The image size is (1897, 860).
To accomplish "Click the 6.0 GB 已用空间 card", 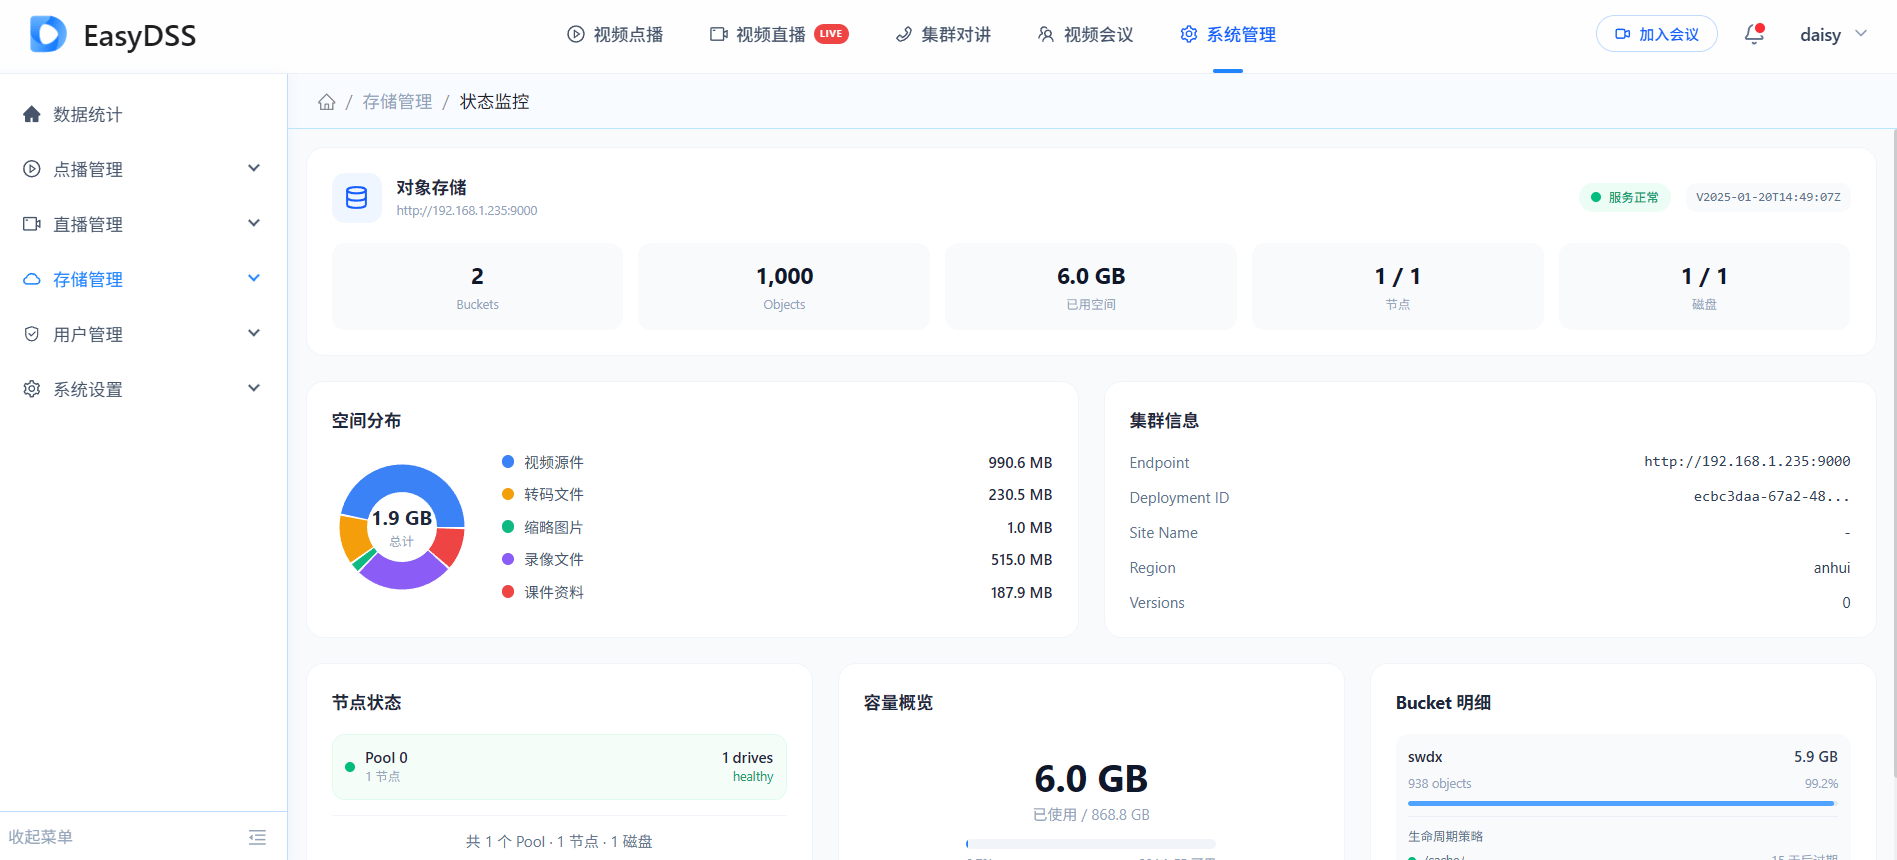I will coord(1091,286).
